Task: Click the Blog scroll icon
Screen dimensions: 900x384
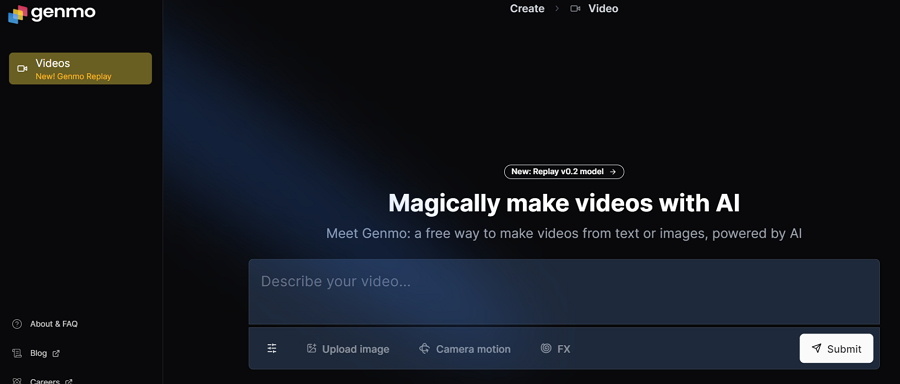Action: coord(17,353)
